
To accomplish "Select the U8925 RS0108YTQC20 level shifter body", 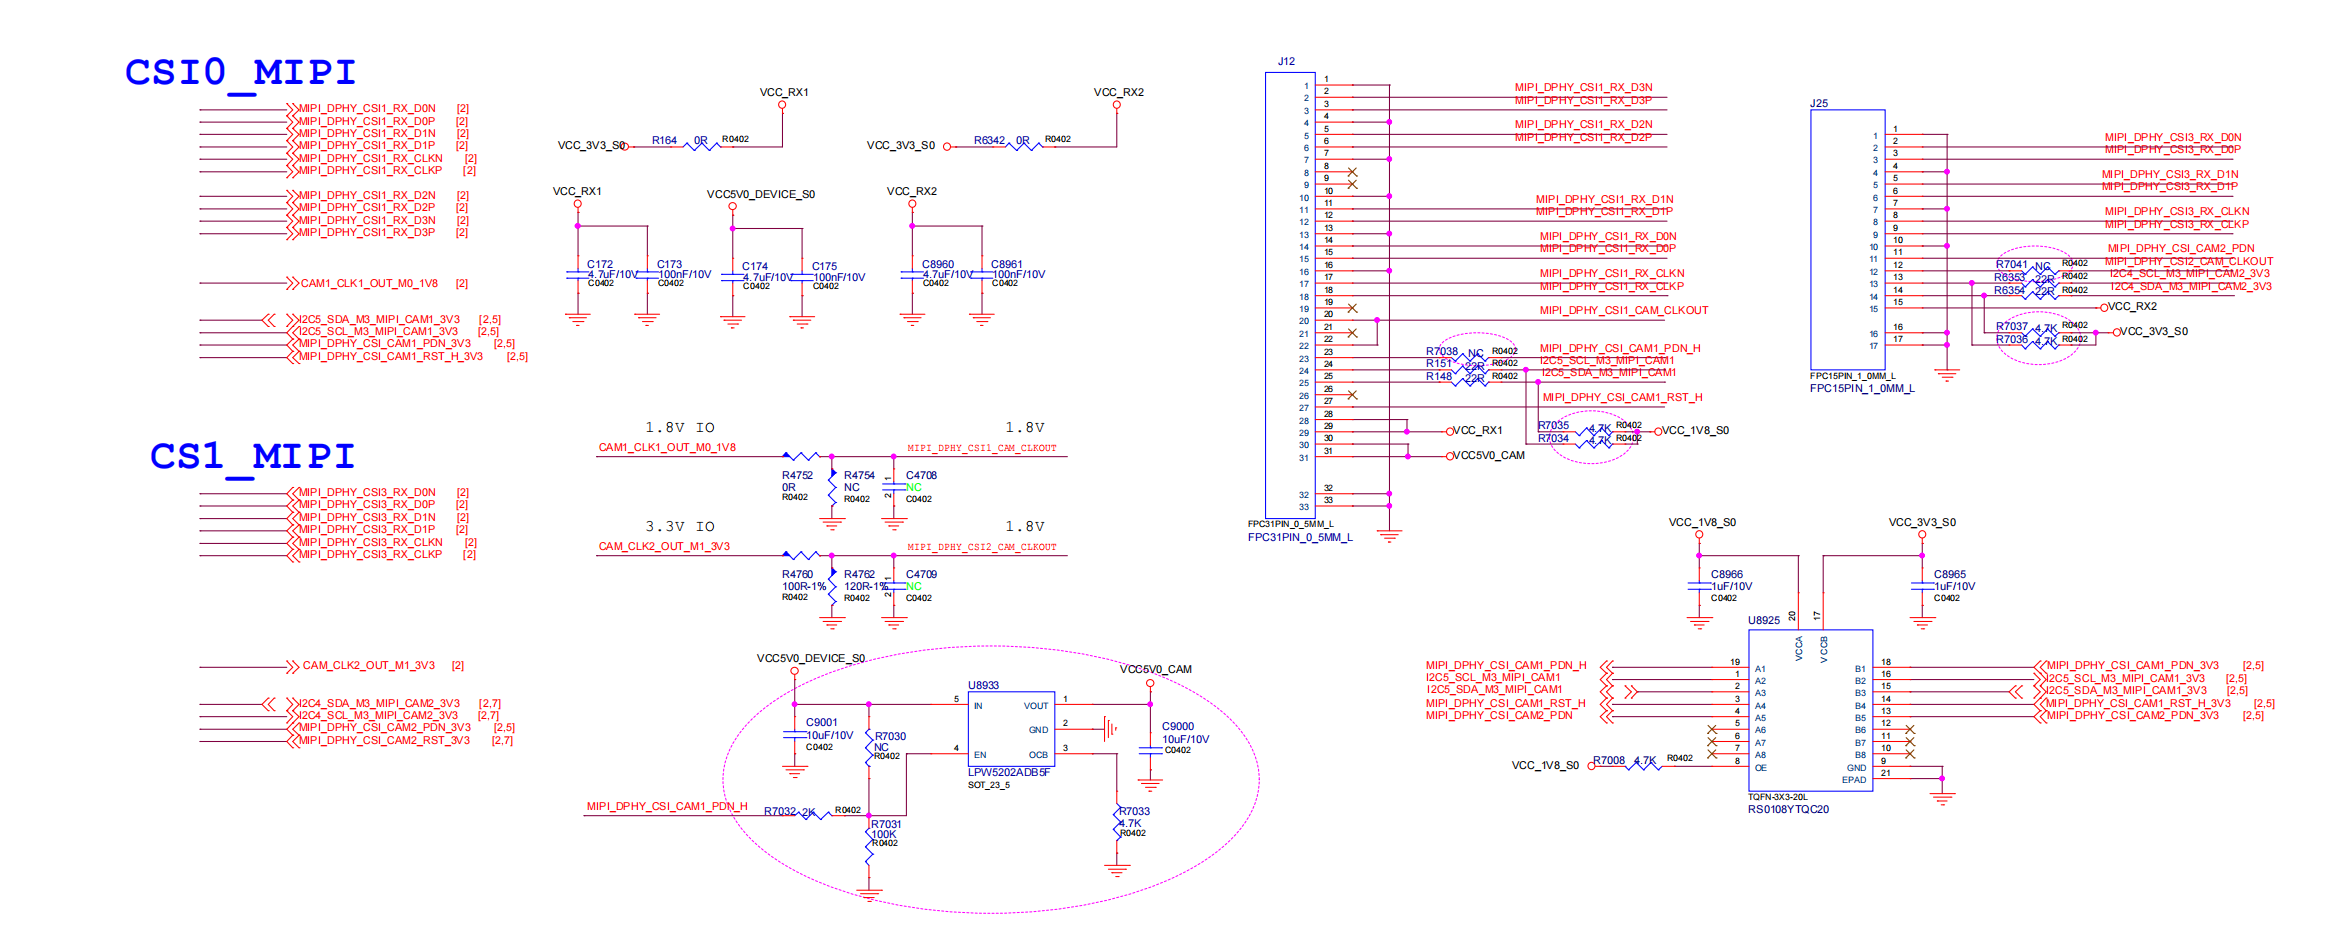I will [x=1809, y=710].
